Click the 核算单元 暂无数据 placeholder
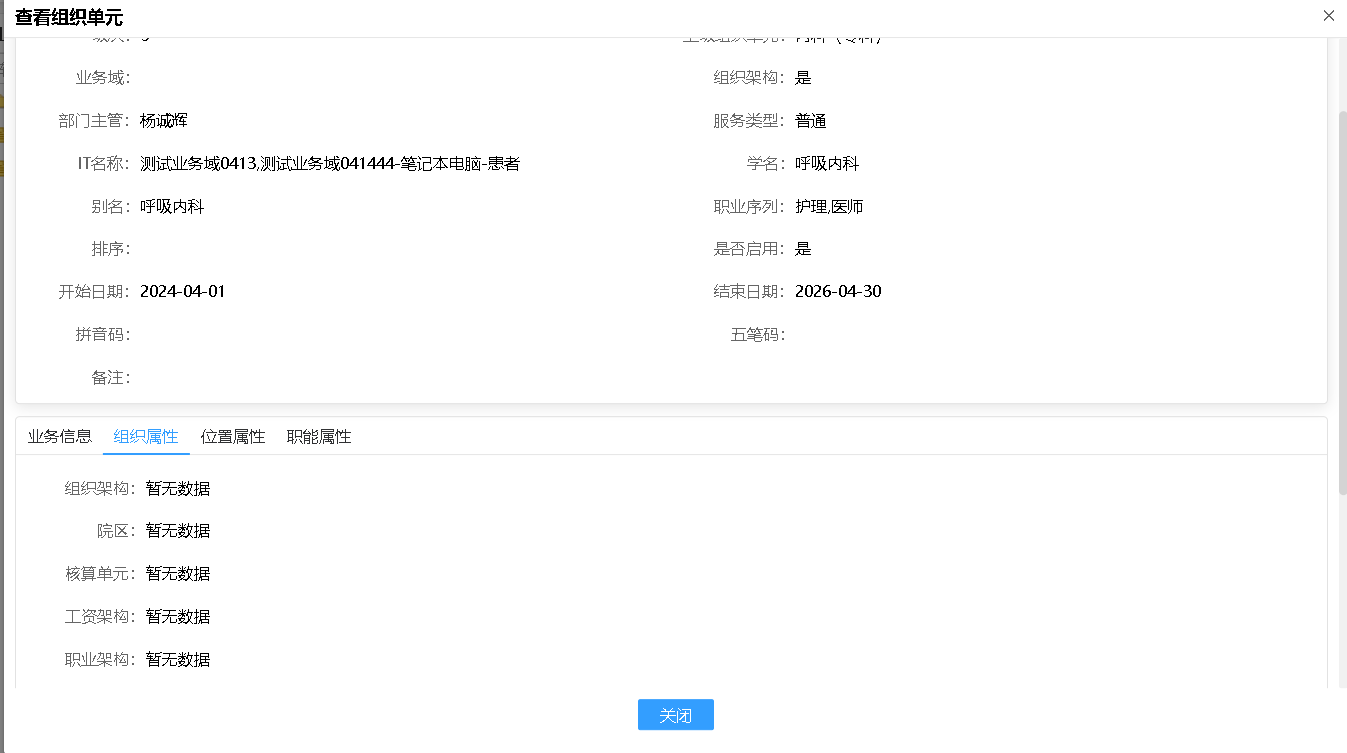The width and height of the screenshot is (1347, 753). [x=177, y=573]
